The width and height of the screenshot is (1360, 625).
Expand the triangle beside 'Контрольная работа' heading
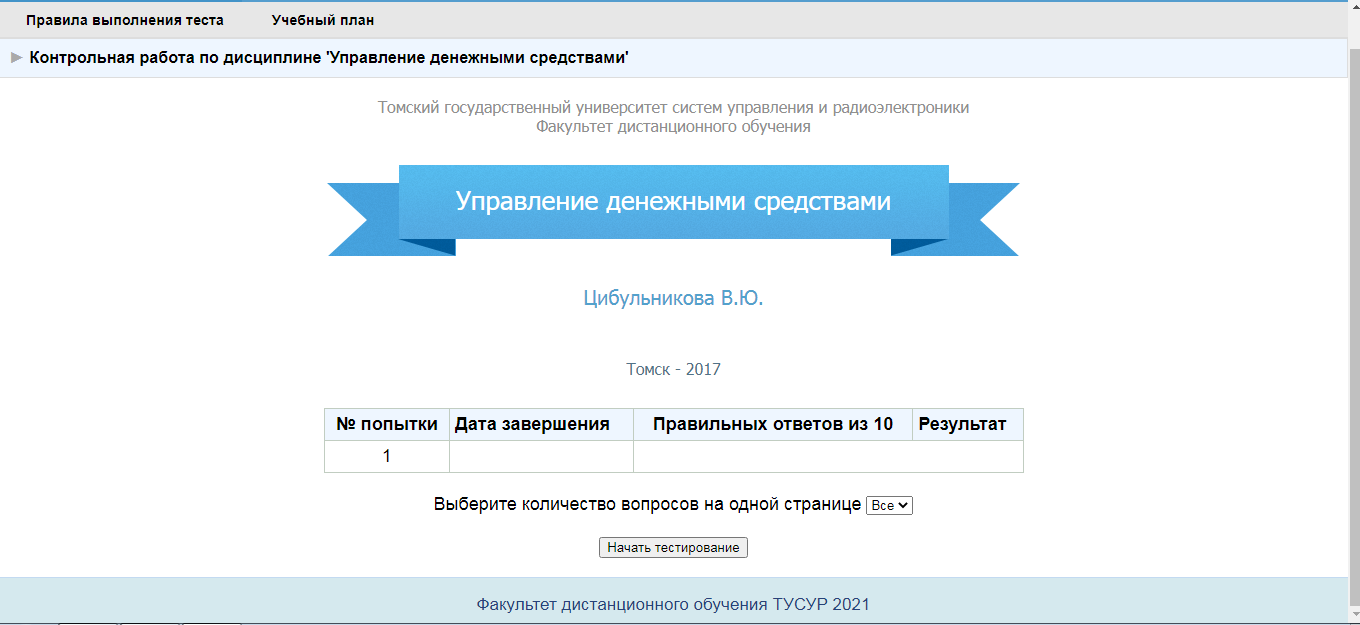[16, 58]
